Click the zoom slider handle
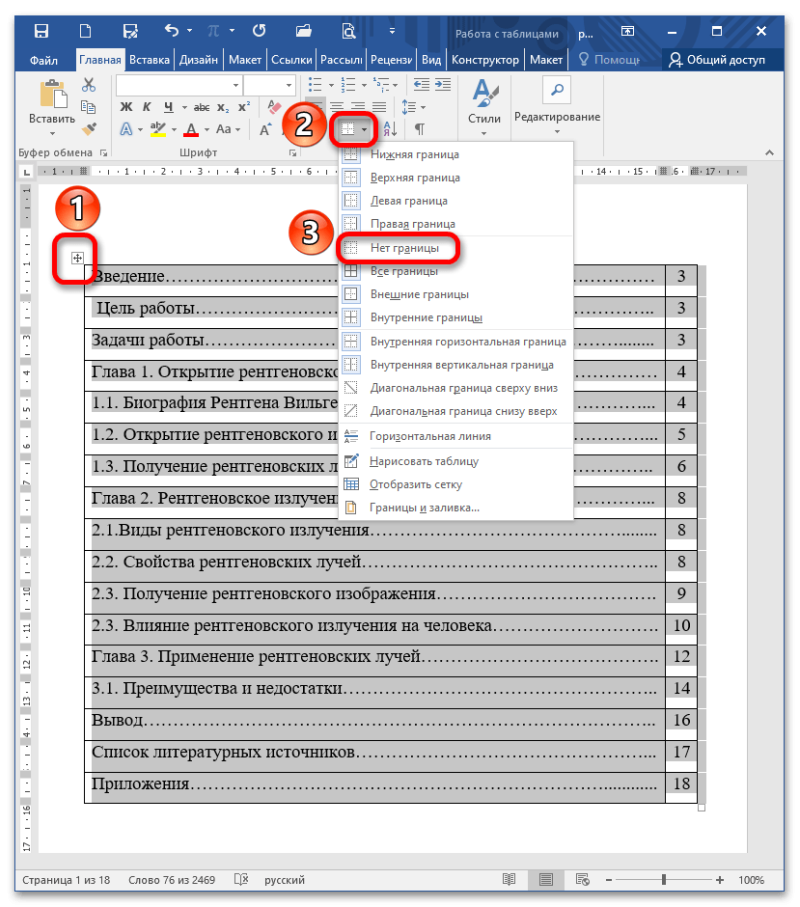 (663, 879)
